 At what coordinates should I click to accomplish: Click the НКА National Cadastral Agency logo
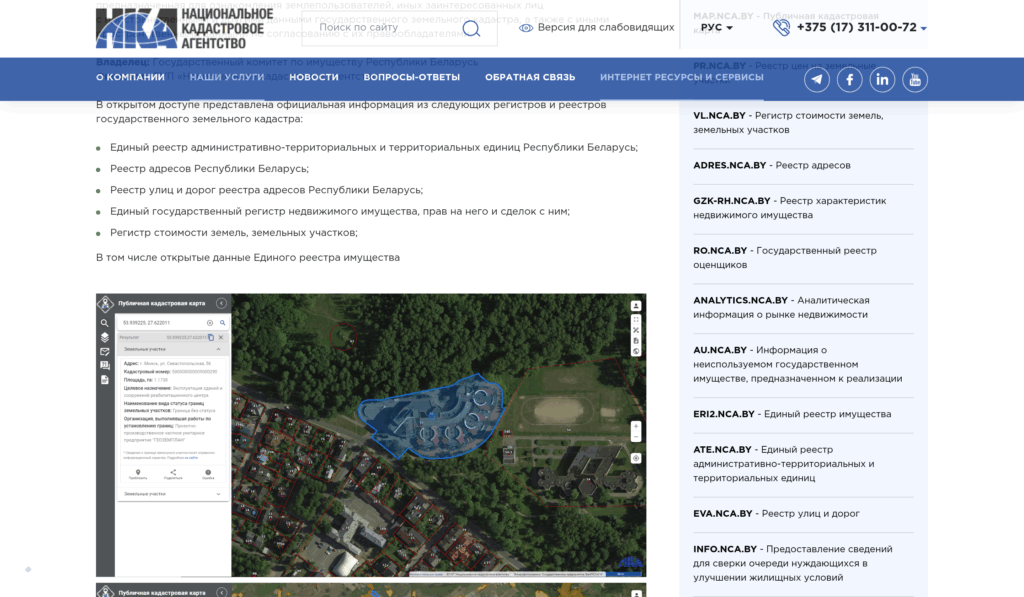pos(184,28)
